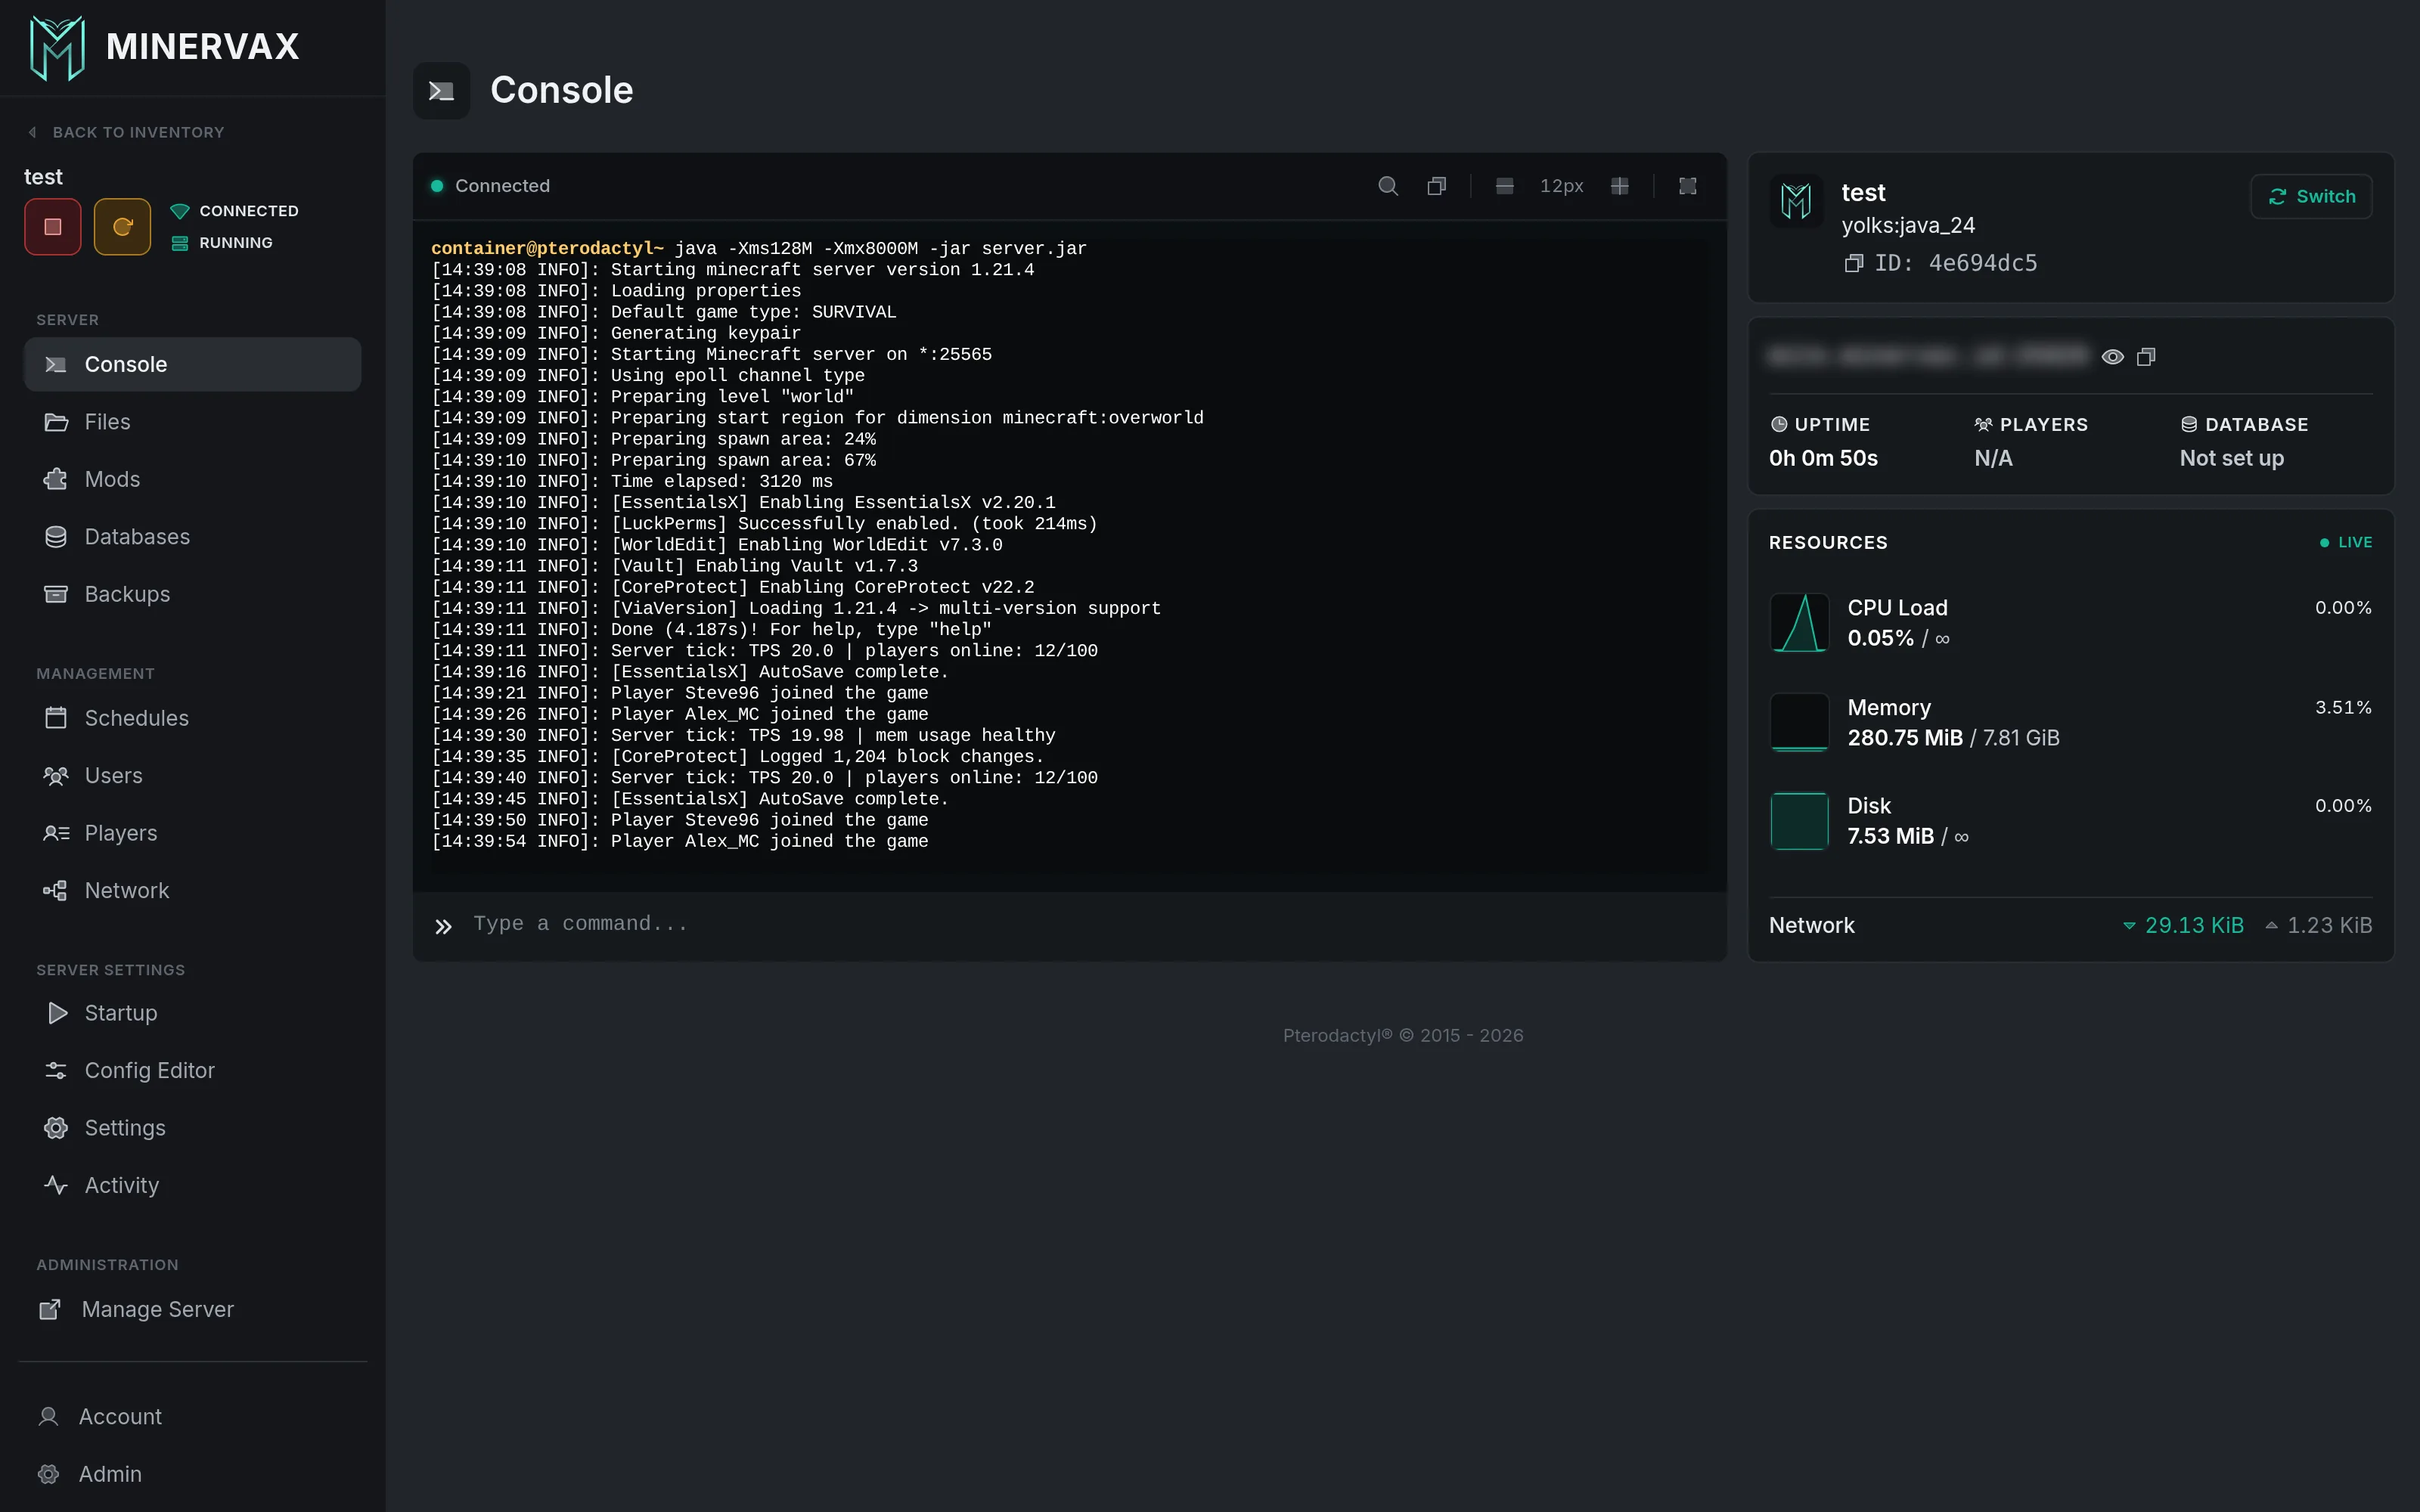Open Config Editor via sliders icon
Screen dimensions: 2420x1512
tap(56, 1070)
